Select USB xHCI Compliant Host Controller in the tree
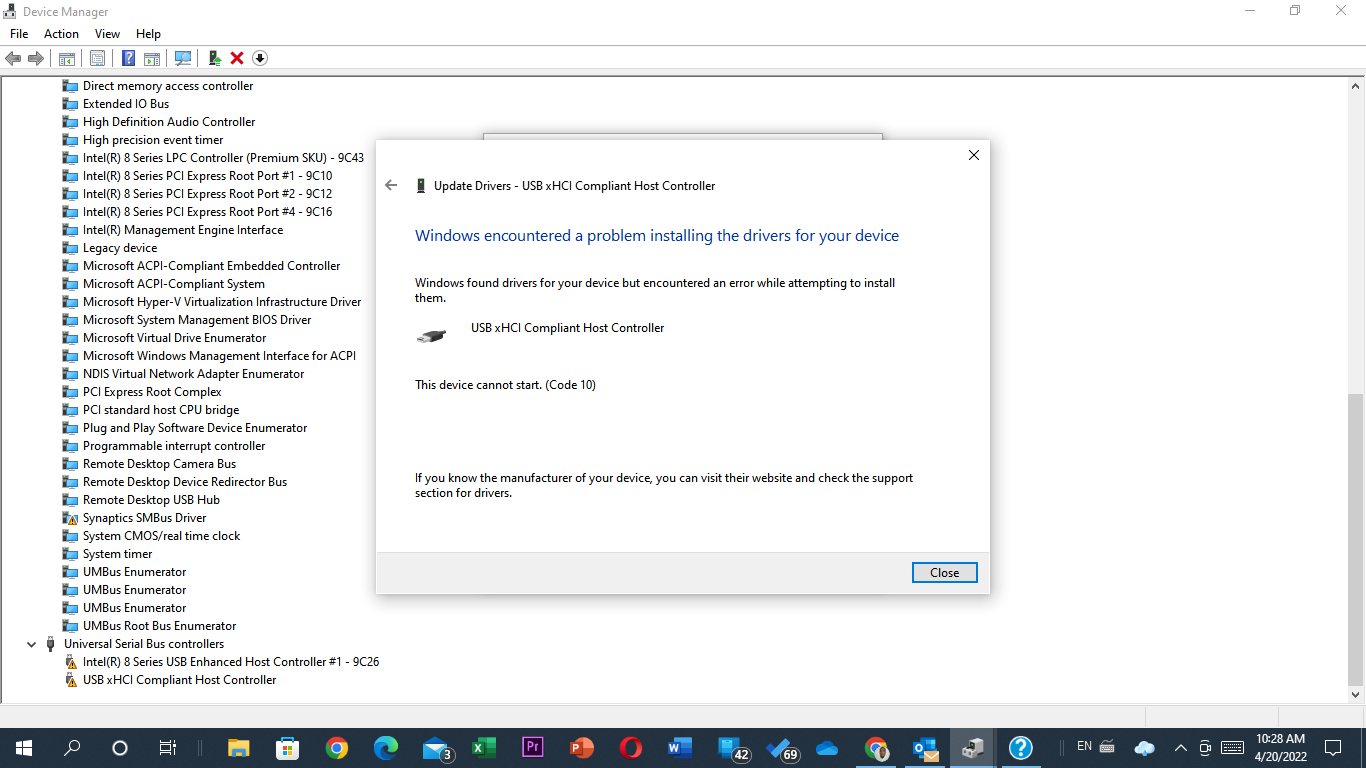Screen dimensions: 1366x768 coord(180,679)
